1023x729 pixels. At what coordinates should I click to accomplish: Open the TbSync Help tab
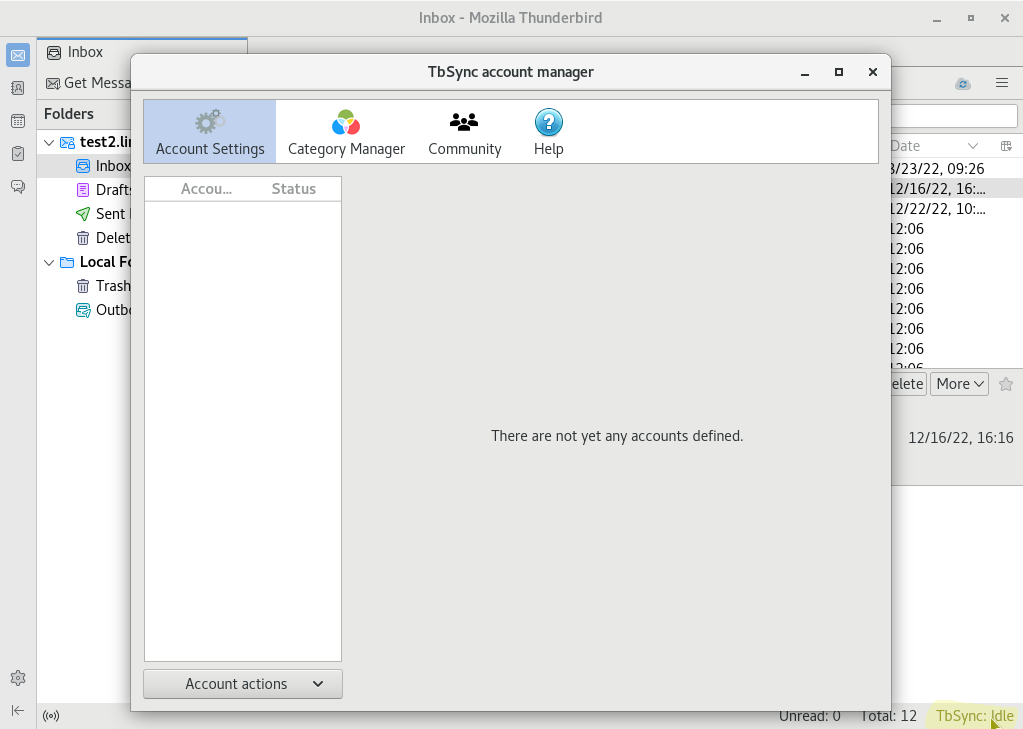[549, 132]
